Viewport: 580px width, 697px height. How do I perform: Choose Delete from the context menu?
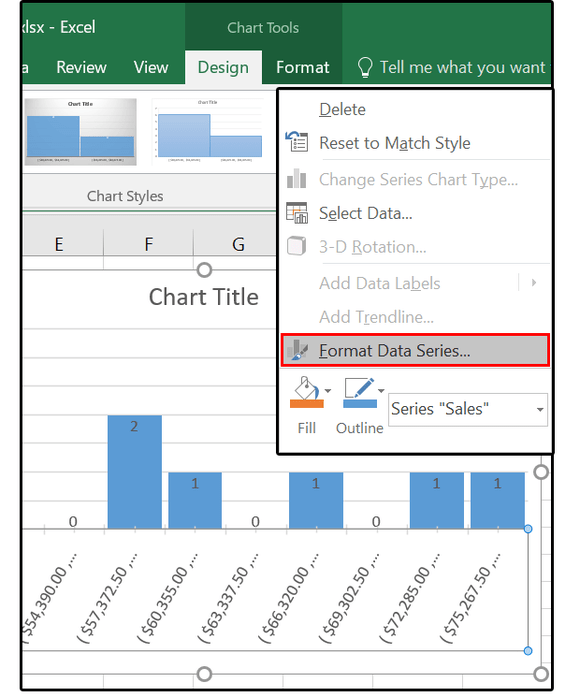point(342,109)
